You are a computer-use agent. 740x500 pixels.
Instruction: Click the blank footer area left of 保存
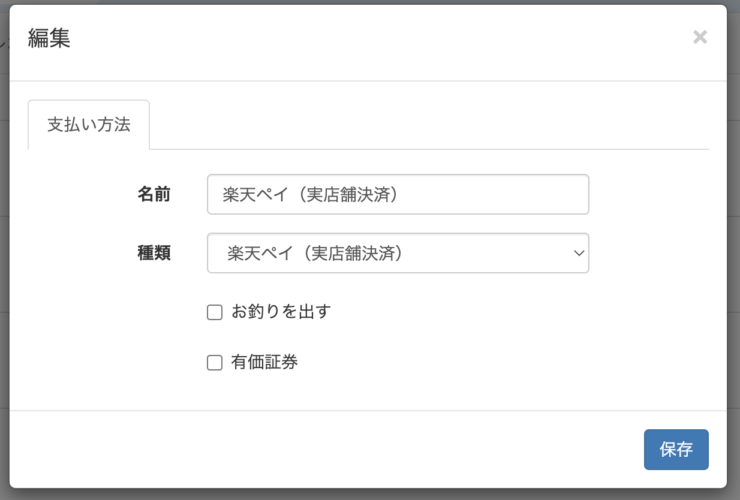[326, 449]
